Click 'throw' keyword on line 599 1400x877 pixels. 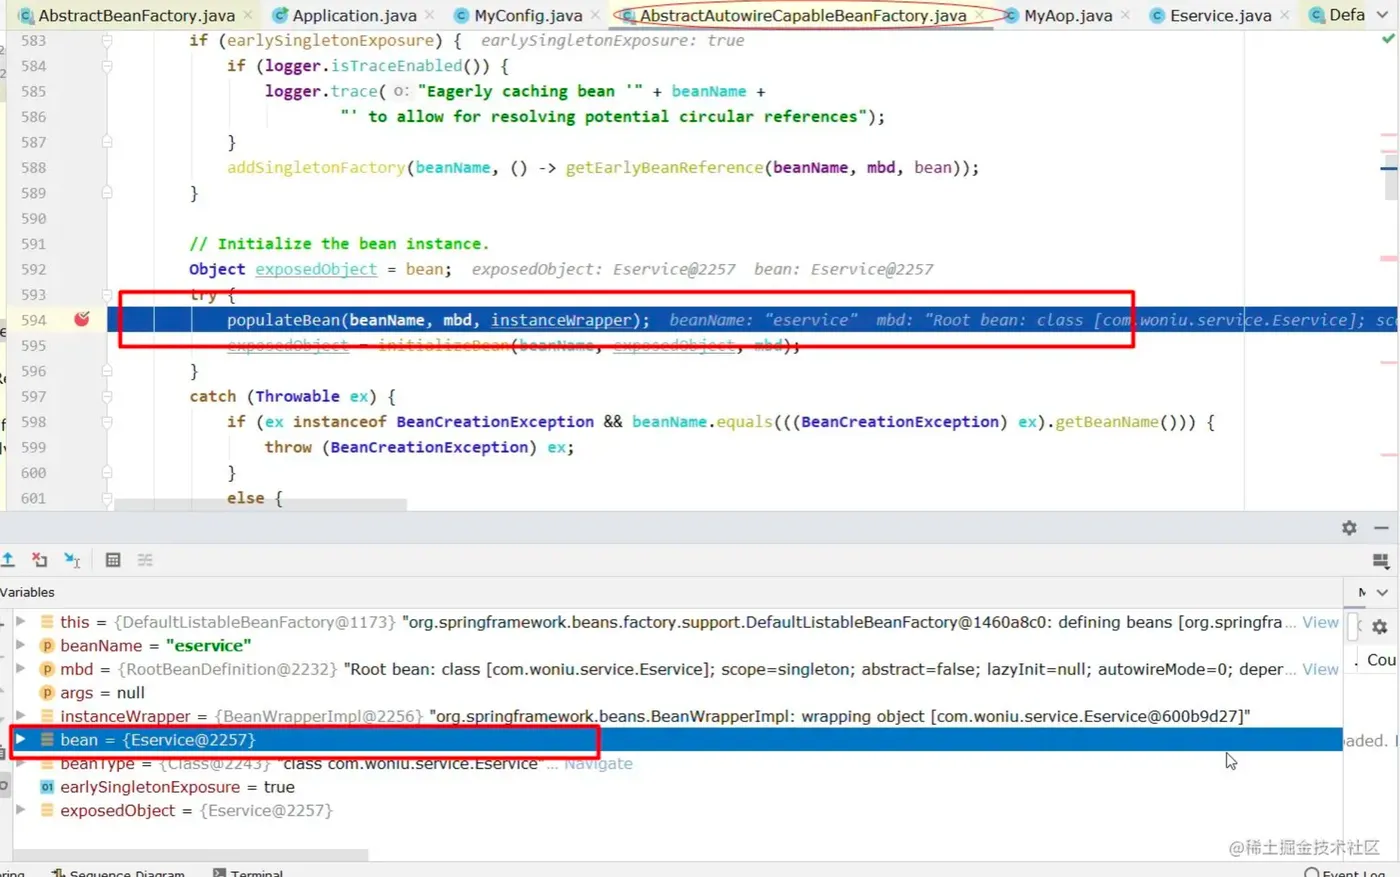288,447
